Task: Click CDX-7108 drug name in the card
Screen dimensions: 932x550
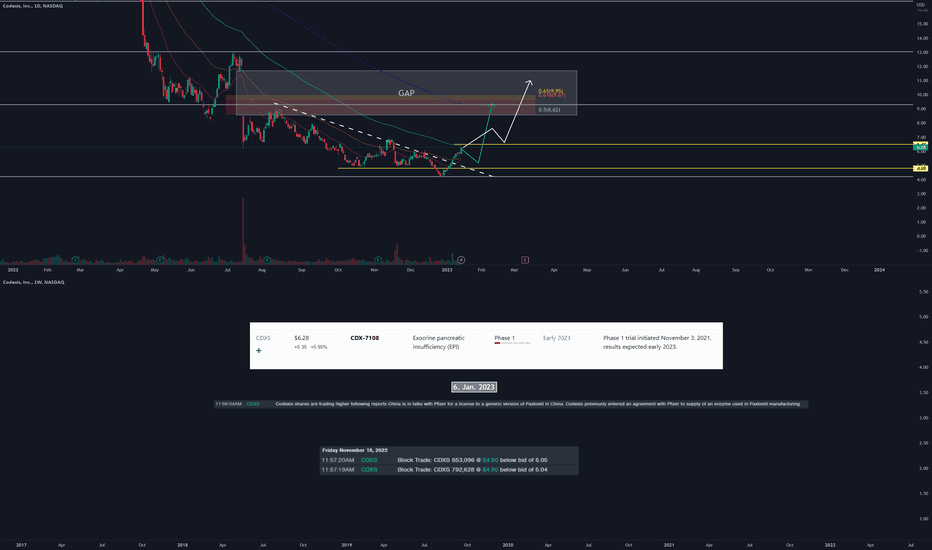Action: click(x=364, y=338)
